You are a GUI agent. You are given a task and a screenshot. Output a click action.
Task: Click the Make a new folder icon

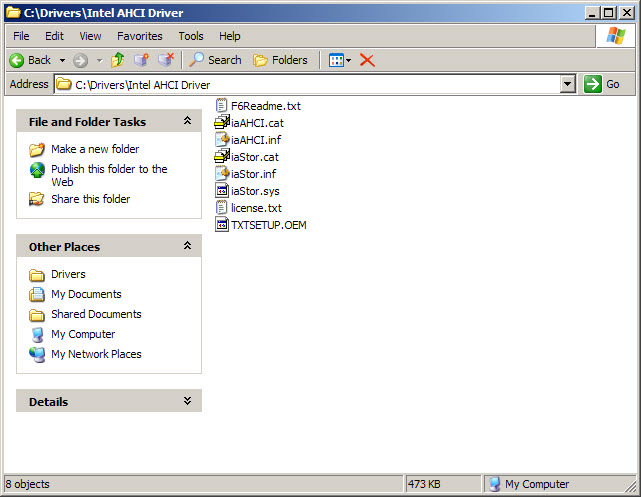37,150
